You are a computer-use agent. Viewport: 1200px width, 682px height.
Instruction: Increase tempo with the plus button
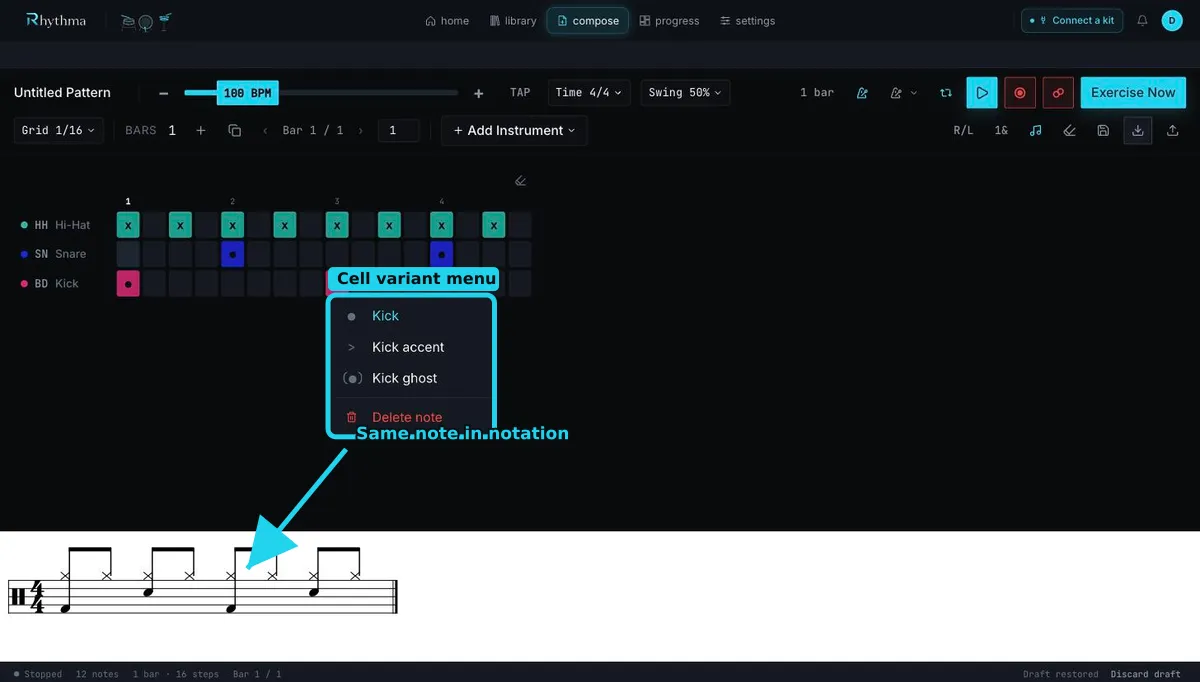click(x=479, y=93)
